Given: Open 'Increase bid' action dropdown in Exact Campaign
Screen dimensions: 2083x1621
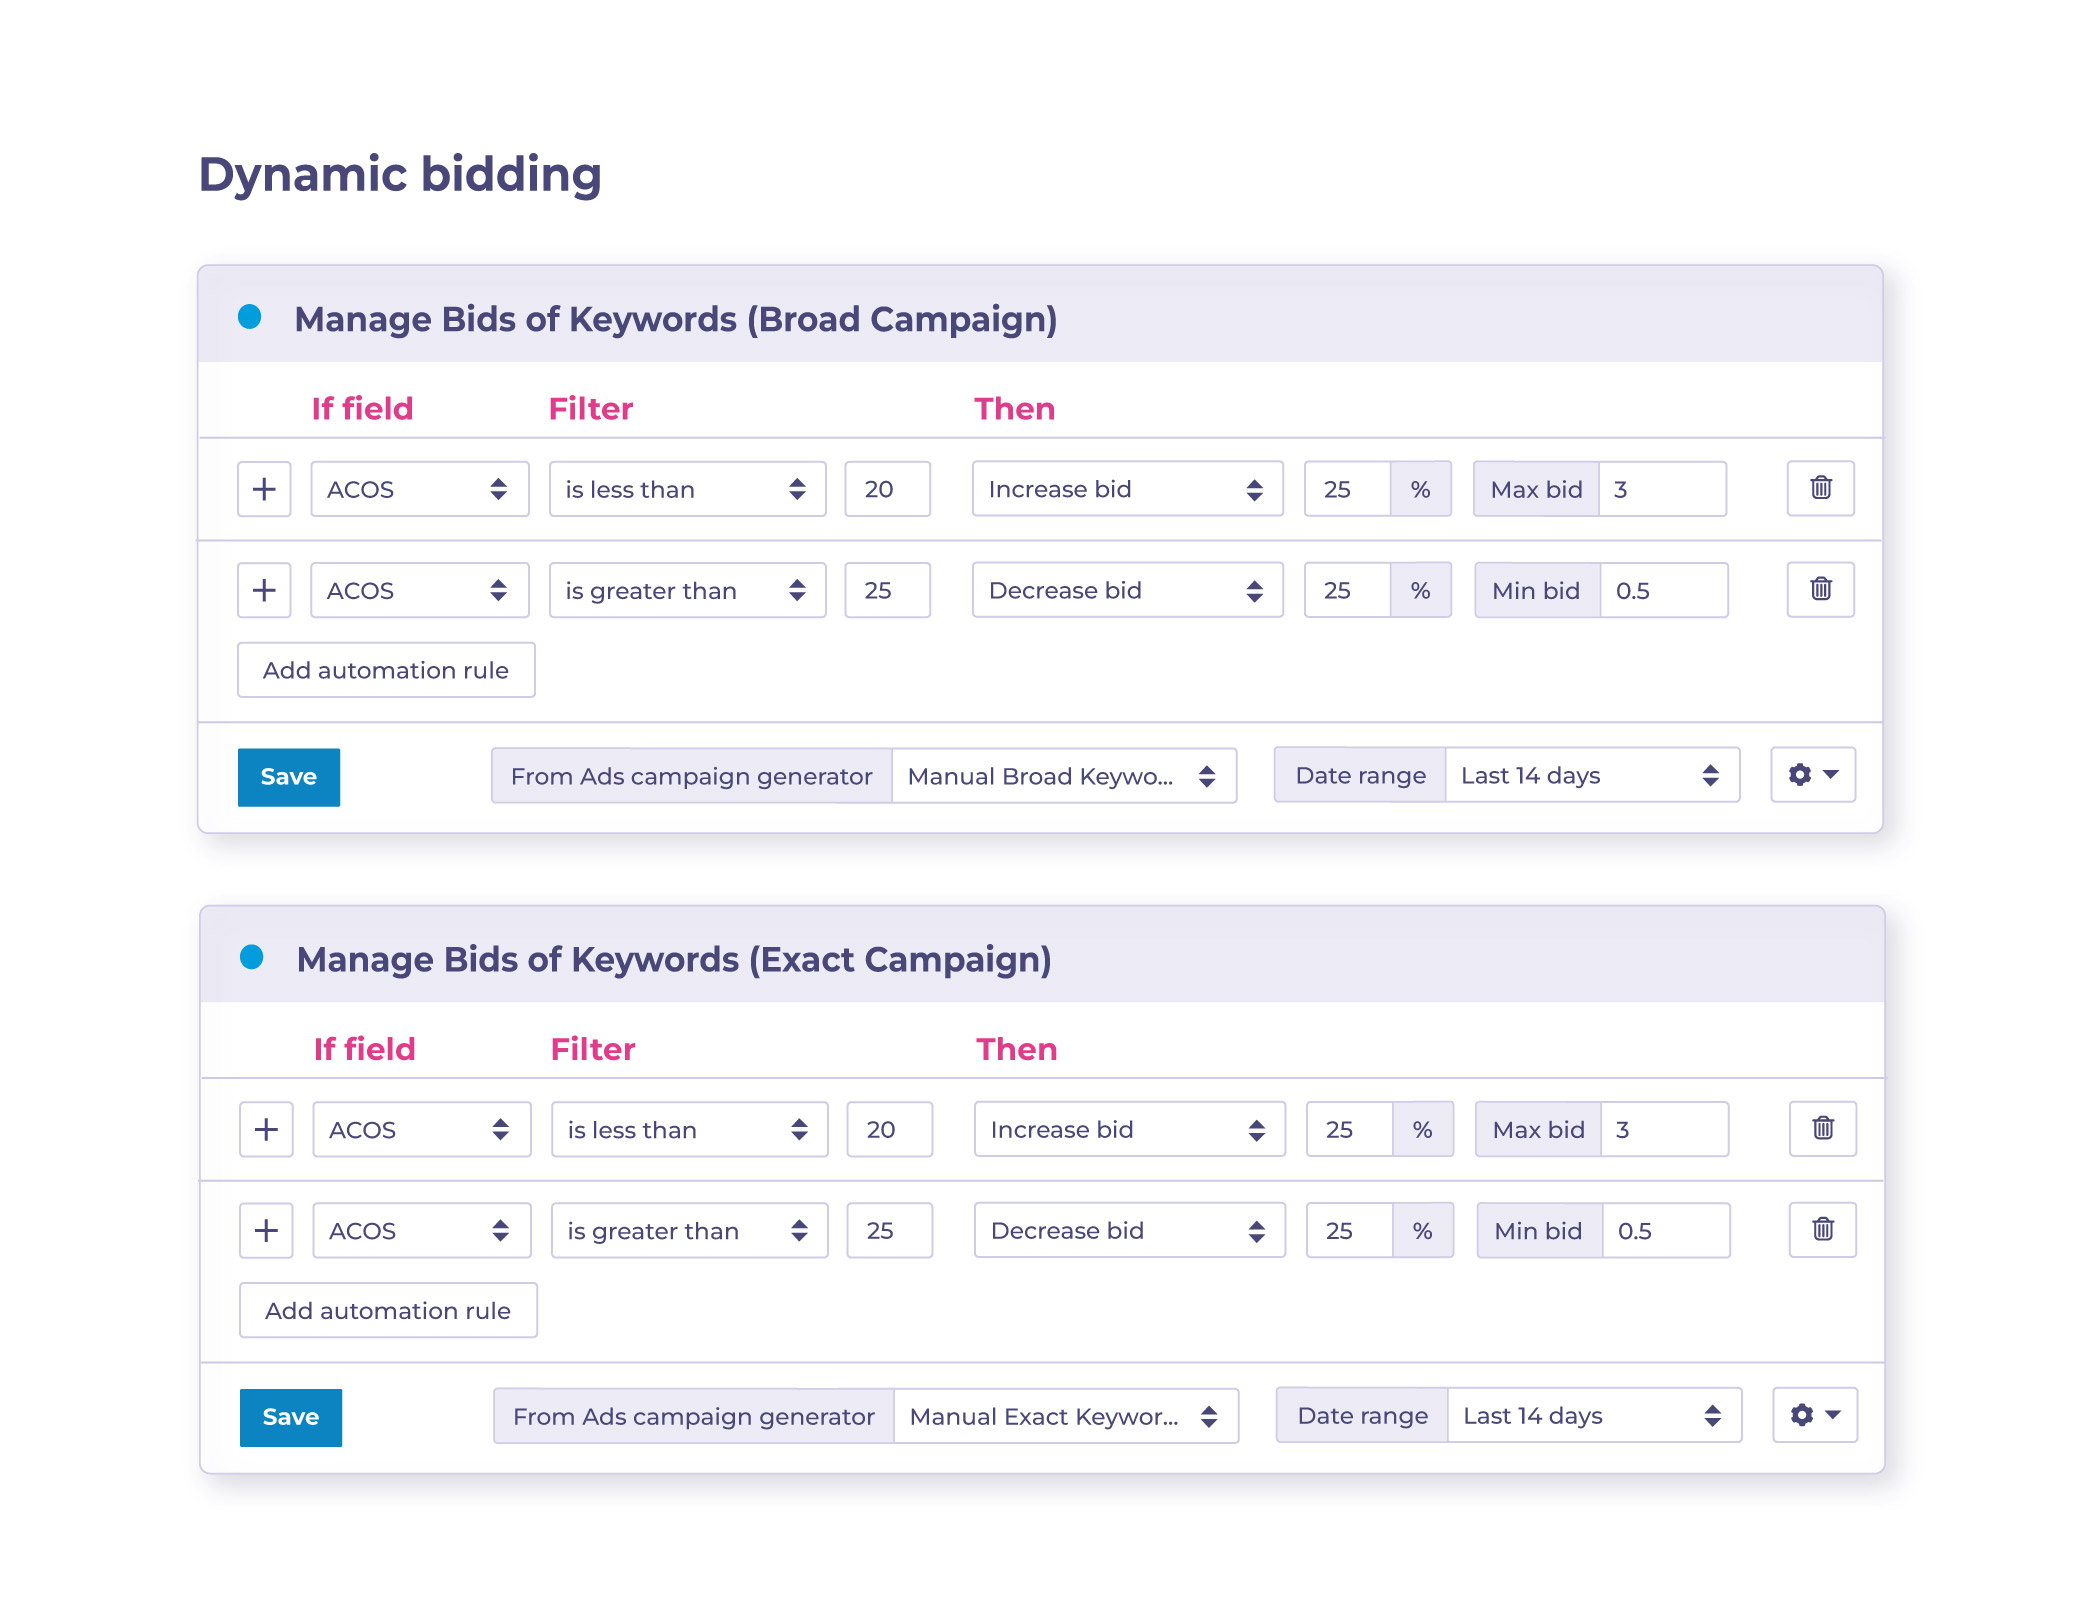Looking at the screenshot, I should pos(1130,1129).
